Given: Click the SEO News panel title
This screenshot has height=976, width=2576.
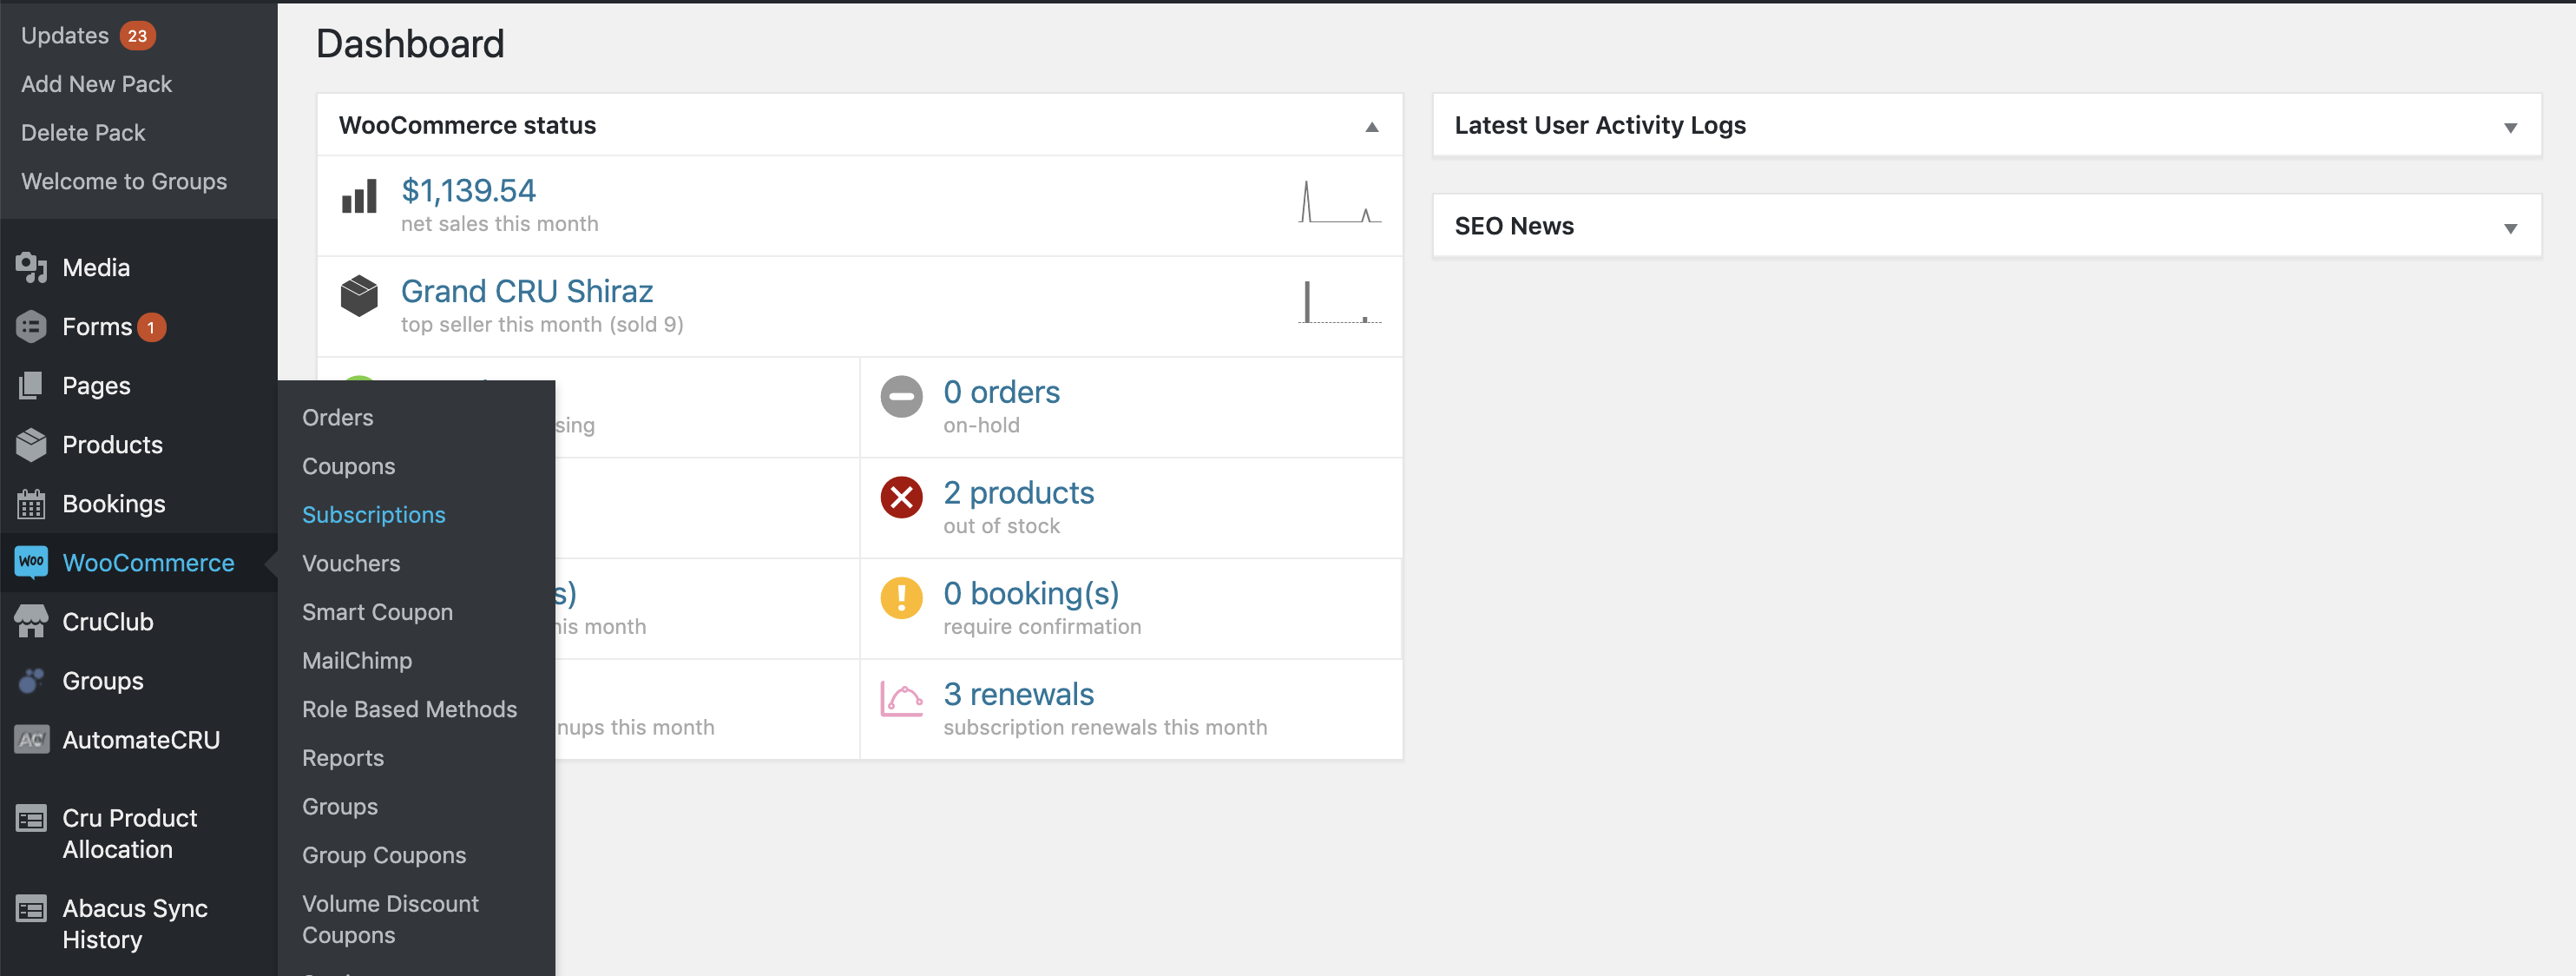Looking at the screenshot, I should (x=1514, y=226).
